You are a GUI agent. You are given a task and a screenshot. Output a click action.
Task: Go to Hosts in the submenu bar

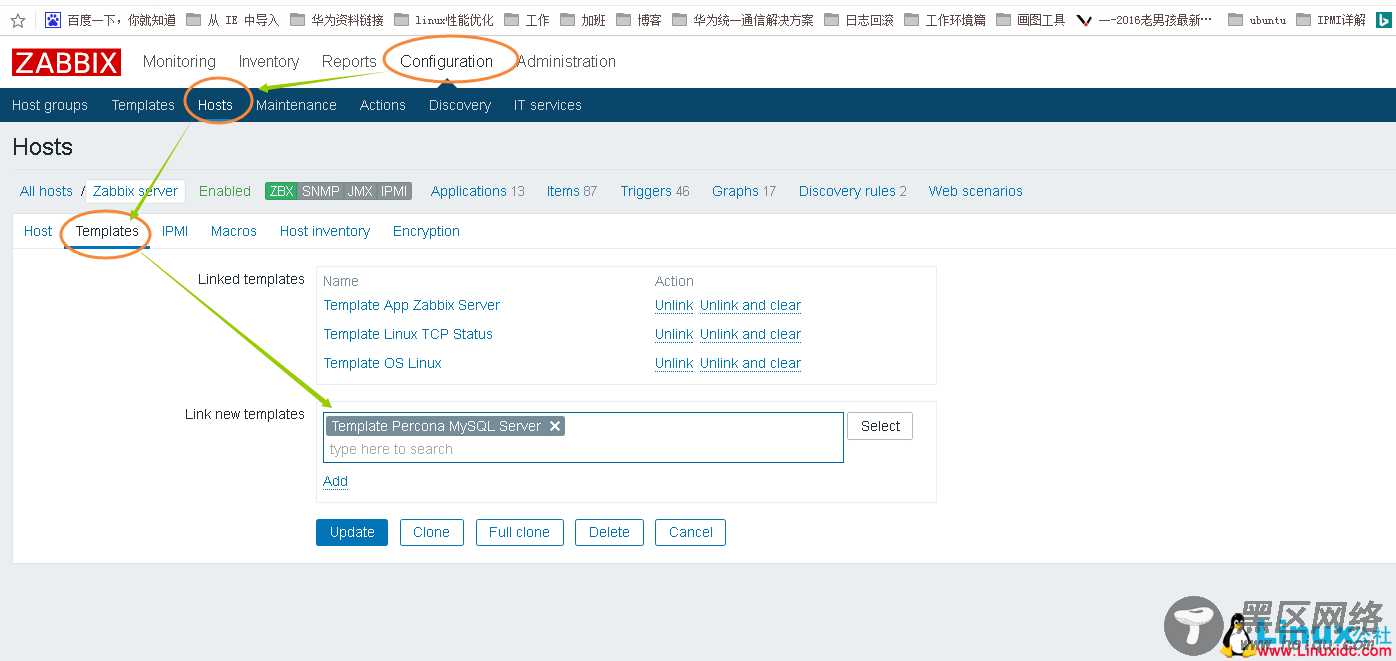(x=215, y=105)
